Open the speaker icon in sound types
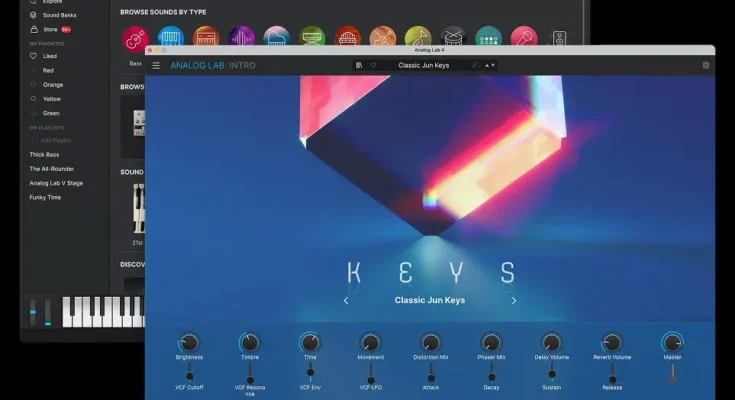 [559, 38]
